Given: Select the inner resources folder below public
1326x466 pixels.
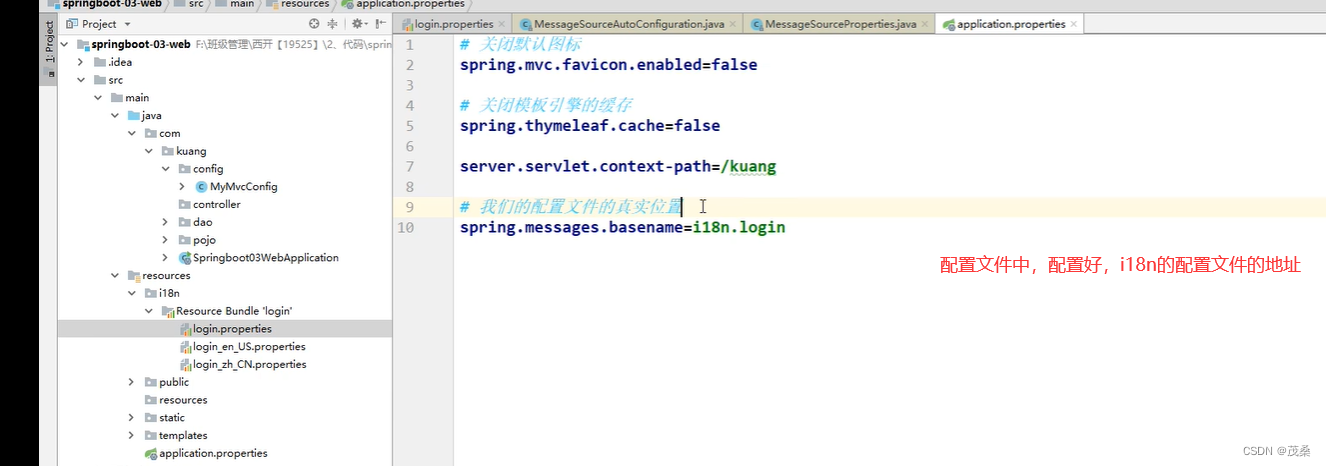Looking at the screenshot, I should 183,400.
